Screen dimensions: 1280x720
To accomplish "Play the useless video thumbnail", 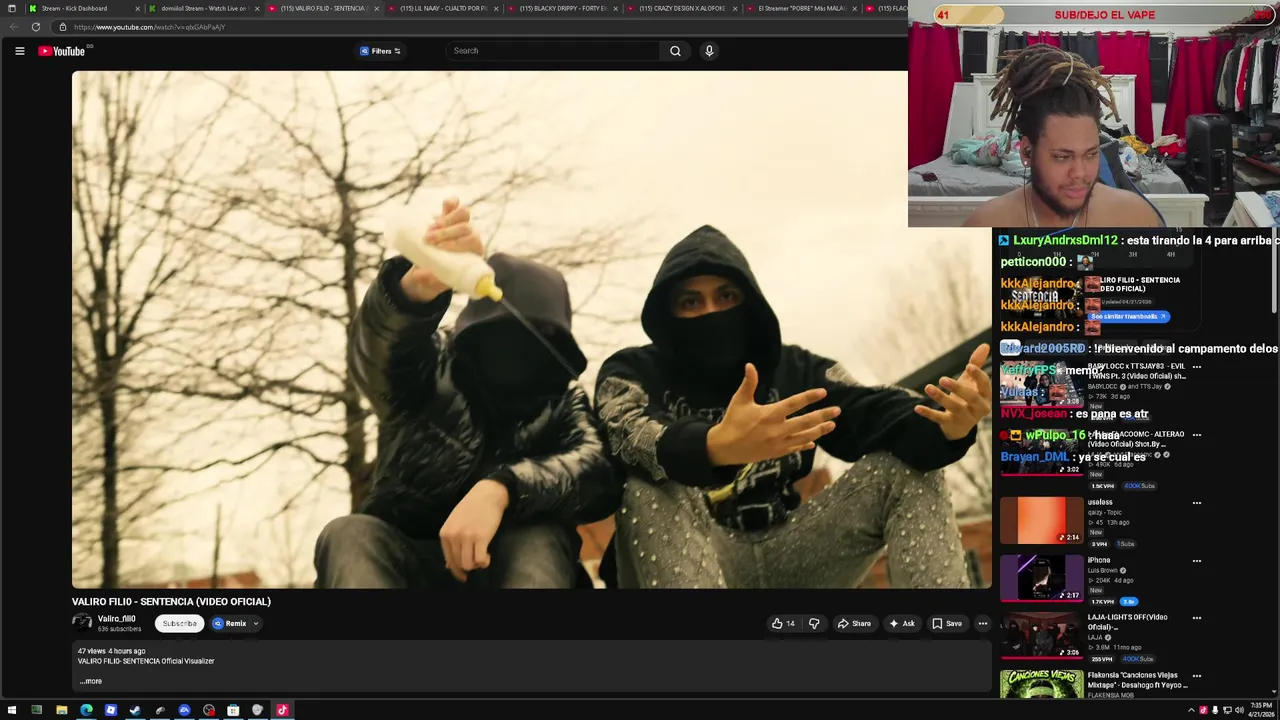I will click(x=1041, y=520).
